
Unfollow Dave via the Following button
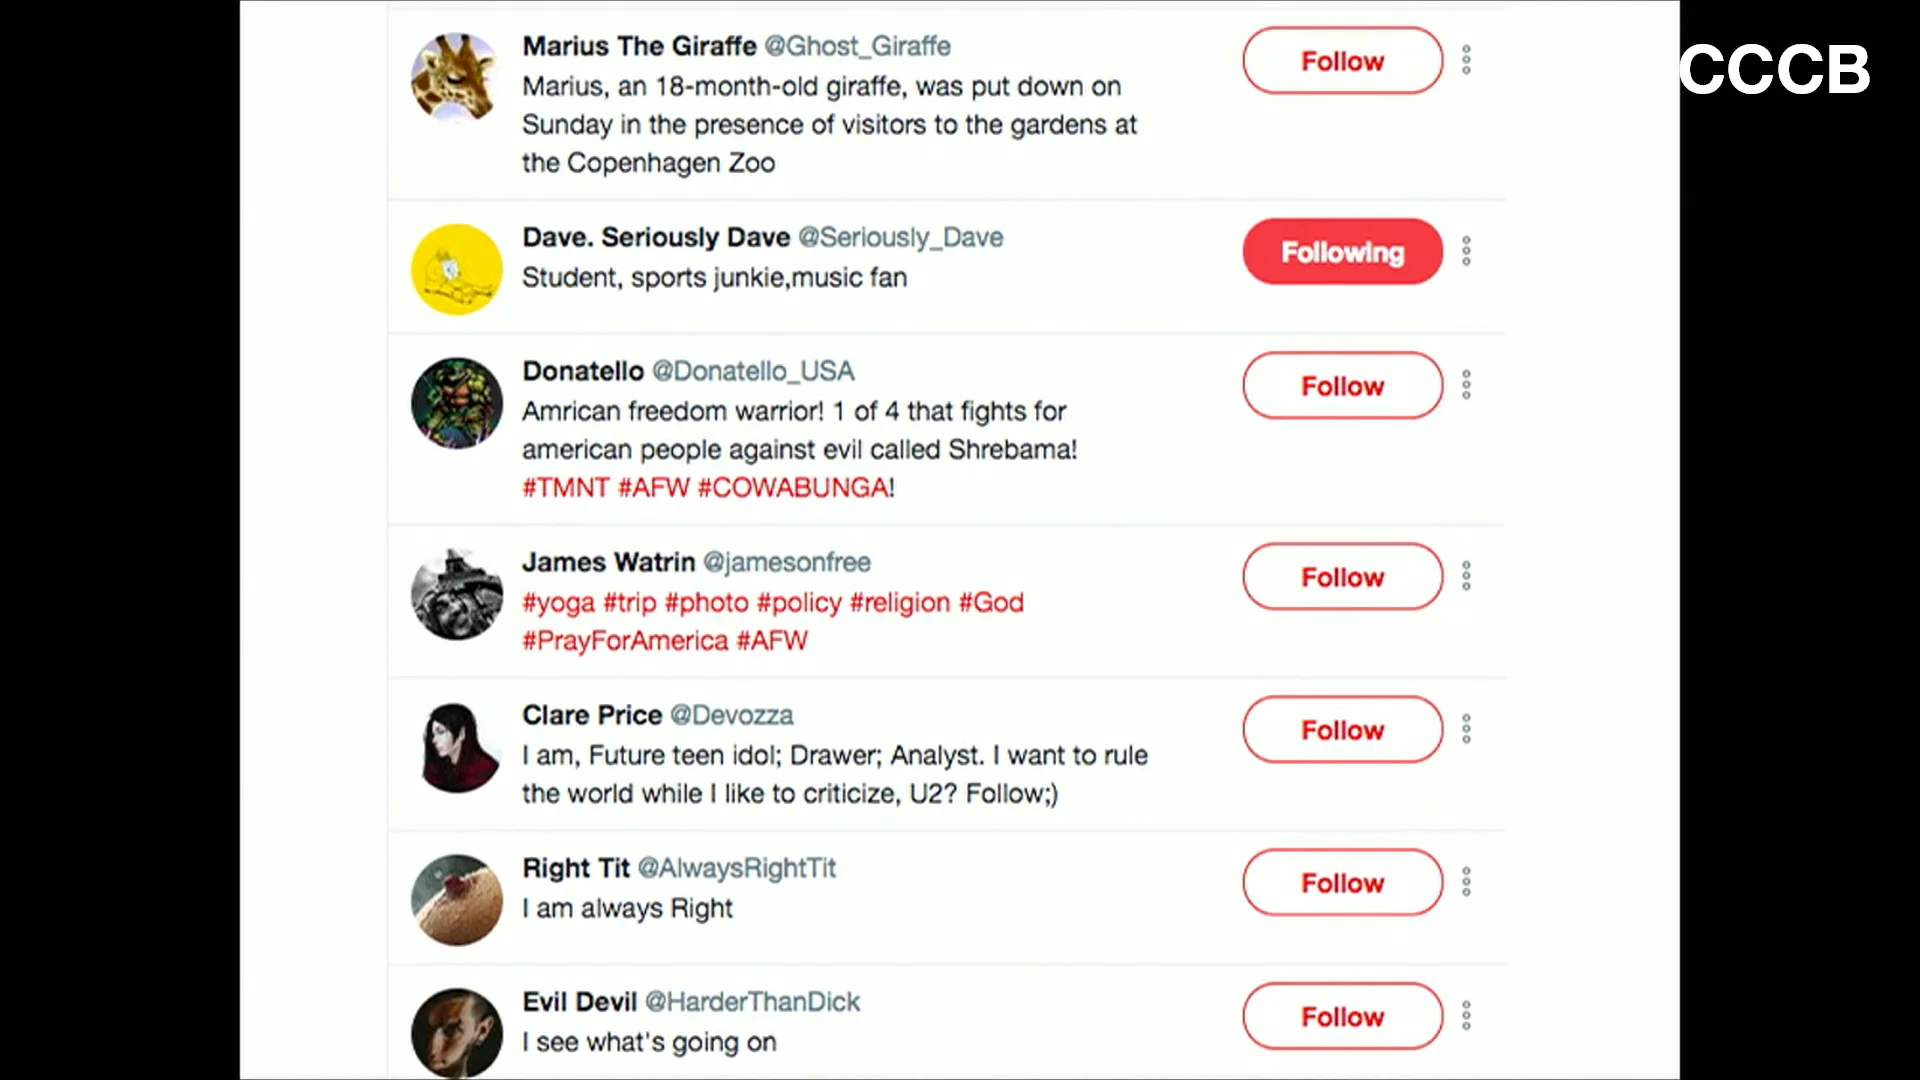pyautogui.click(x=1342, y=252)
